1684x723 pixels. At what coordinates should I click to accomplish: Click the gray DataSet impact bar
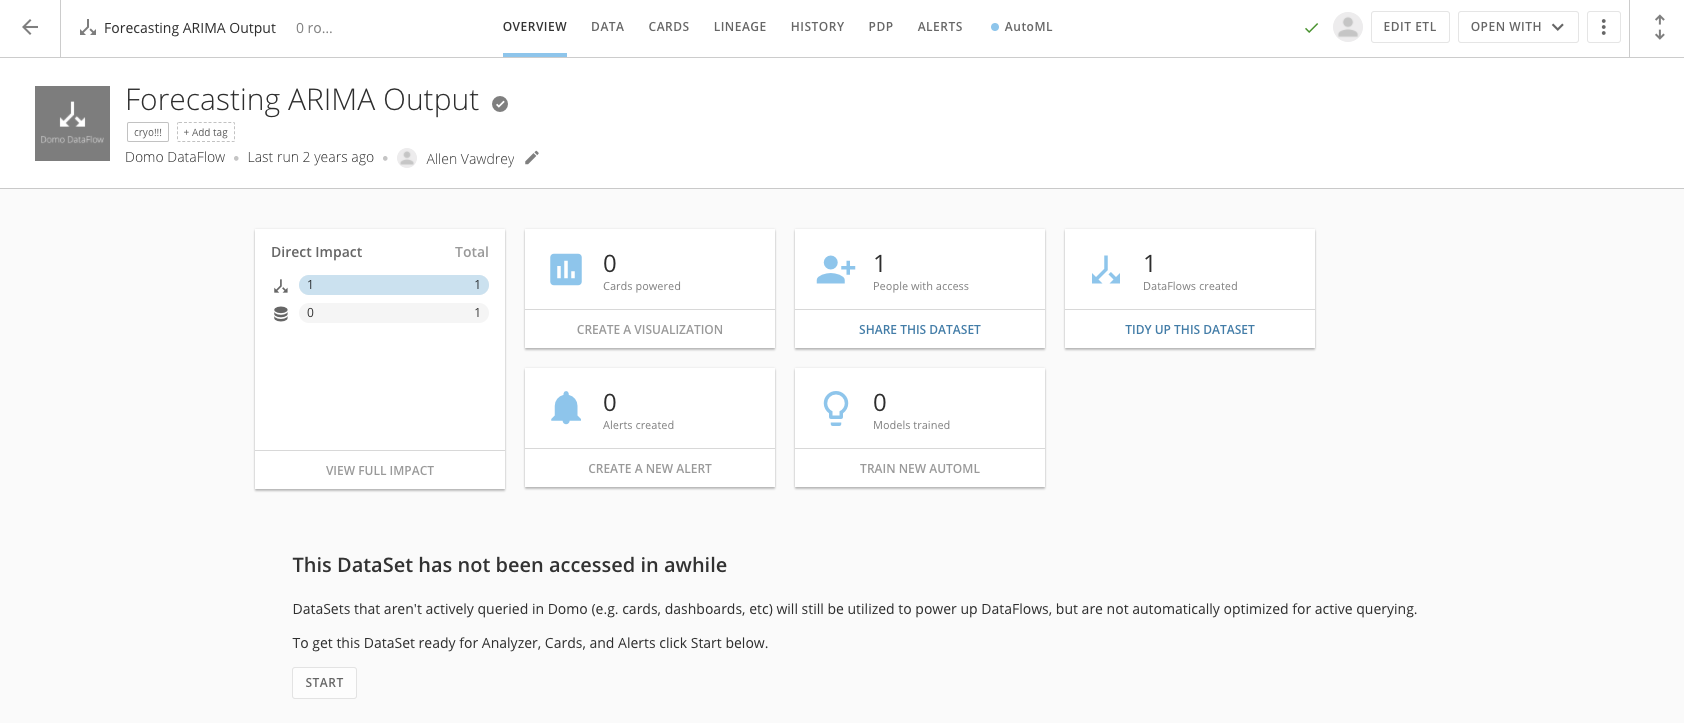tap(394, 313)
